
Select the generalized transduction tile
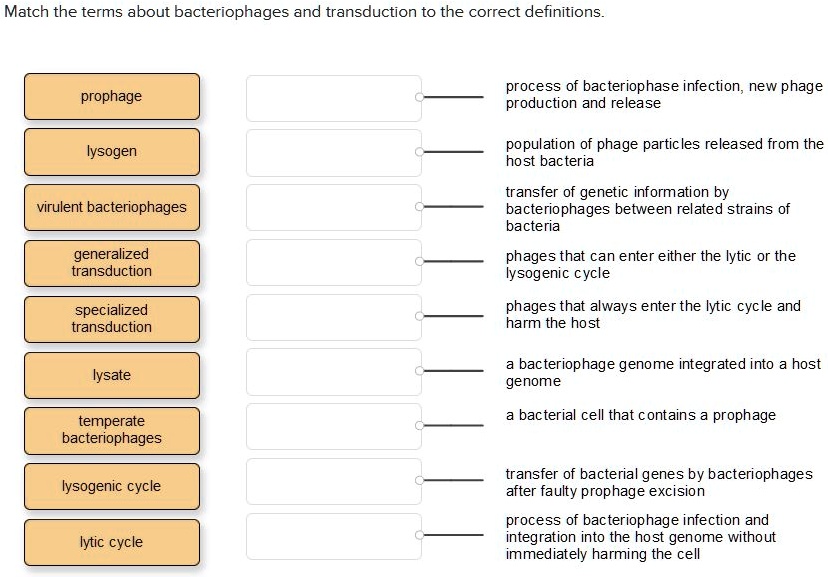111,263
